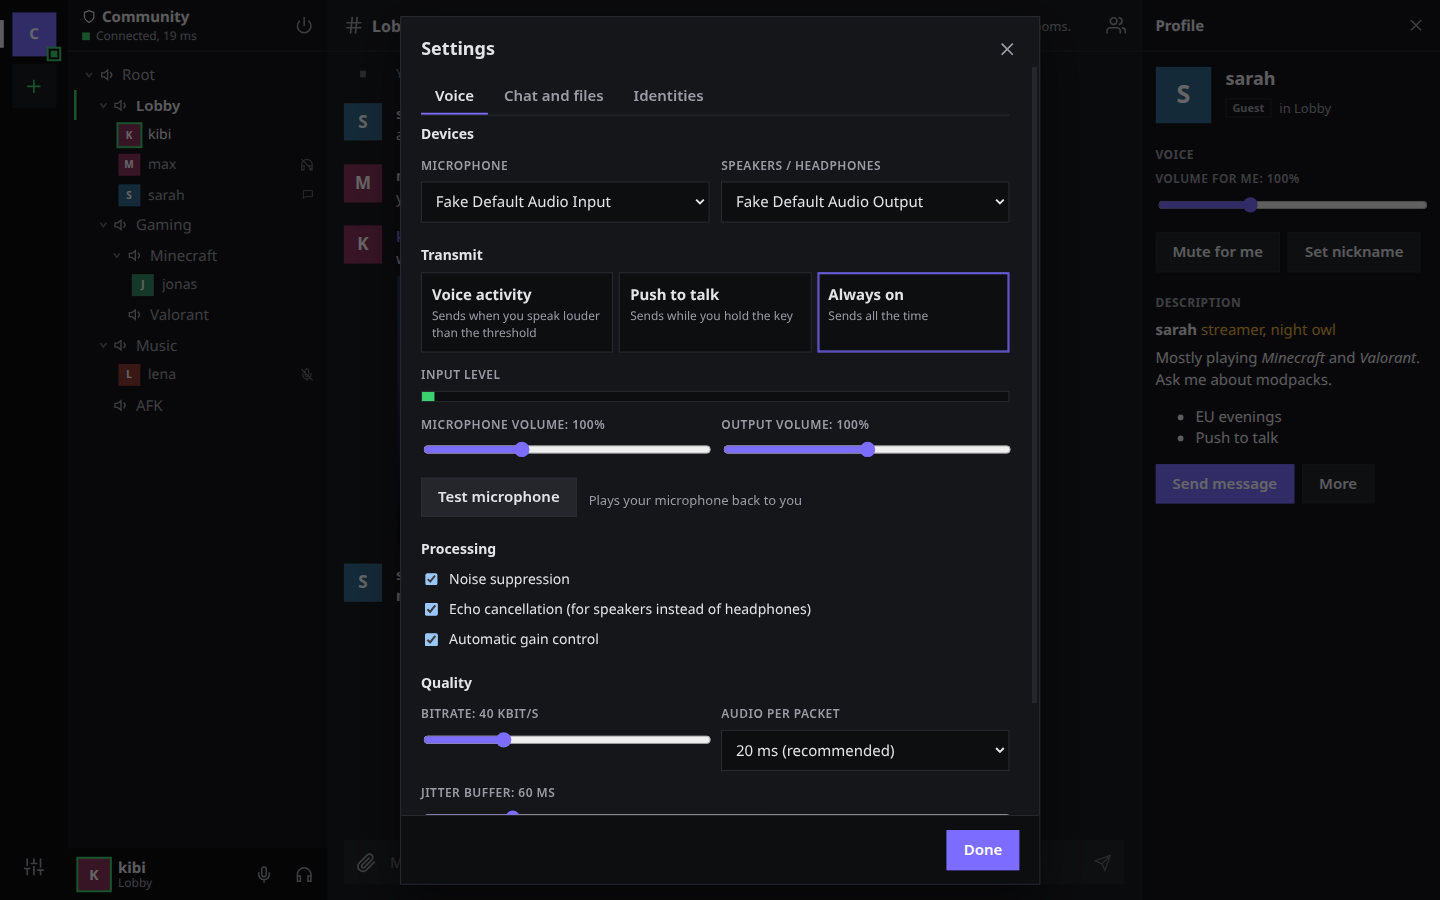Screen dimensions: 1440x900
Task: Toggle the Noise suppression checkbox
Action: click(431, 579)
